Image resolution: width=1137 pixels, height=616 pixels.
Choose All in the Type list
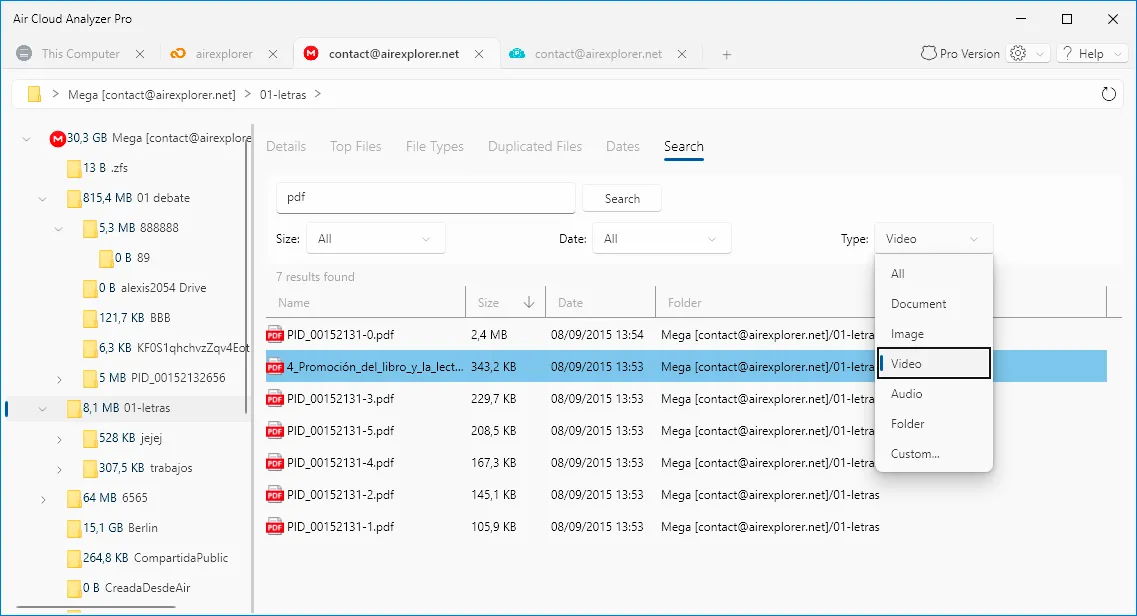(934, 274)
